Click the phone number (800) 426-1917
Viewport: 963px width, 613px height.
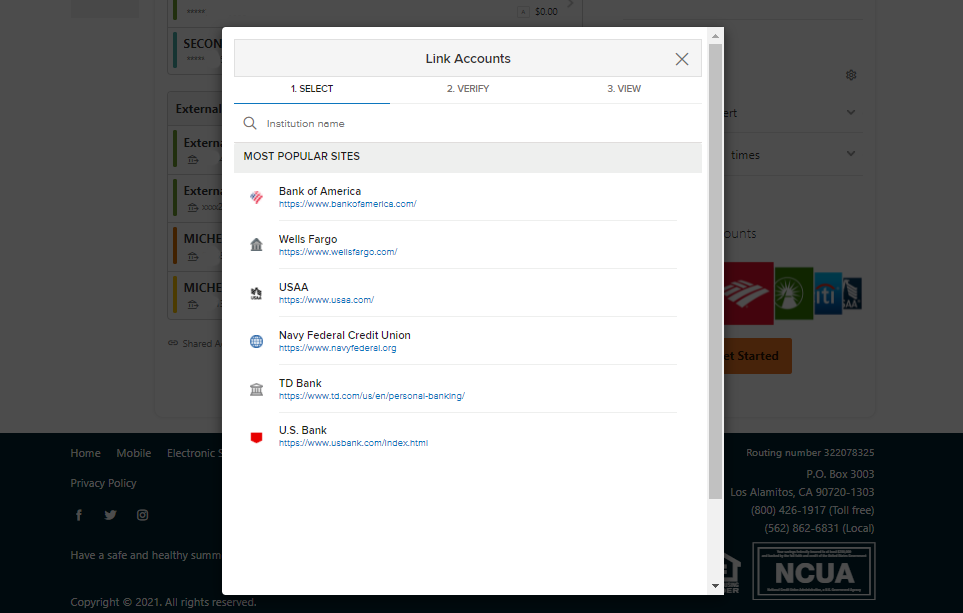click(788, 510)
